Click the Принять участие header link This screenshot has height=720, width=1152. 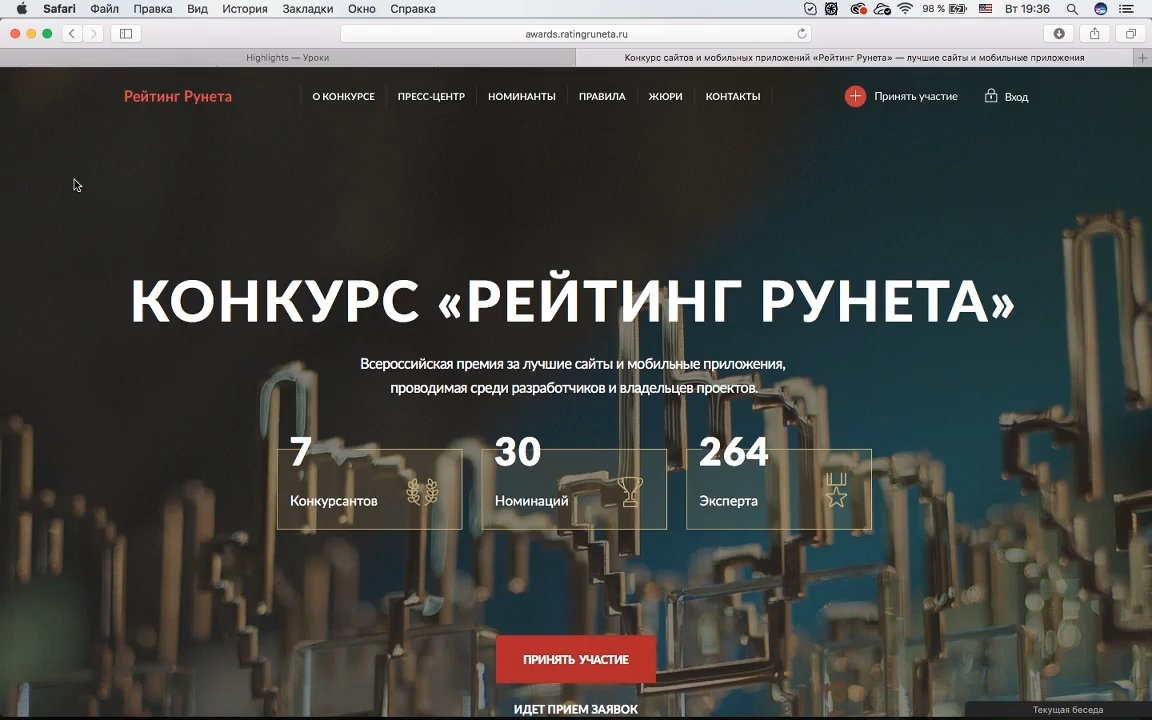(x=915, y=96)
